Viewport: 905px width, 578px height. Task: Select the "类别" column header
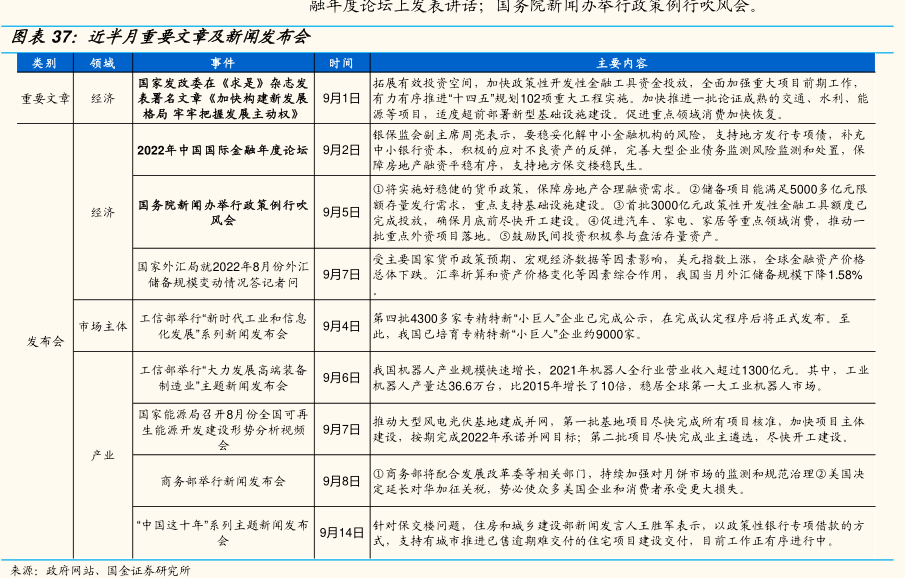pos(44,63)
